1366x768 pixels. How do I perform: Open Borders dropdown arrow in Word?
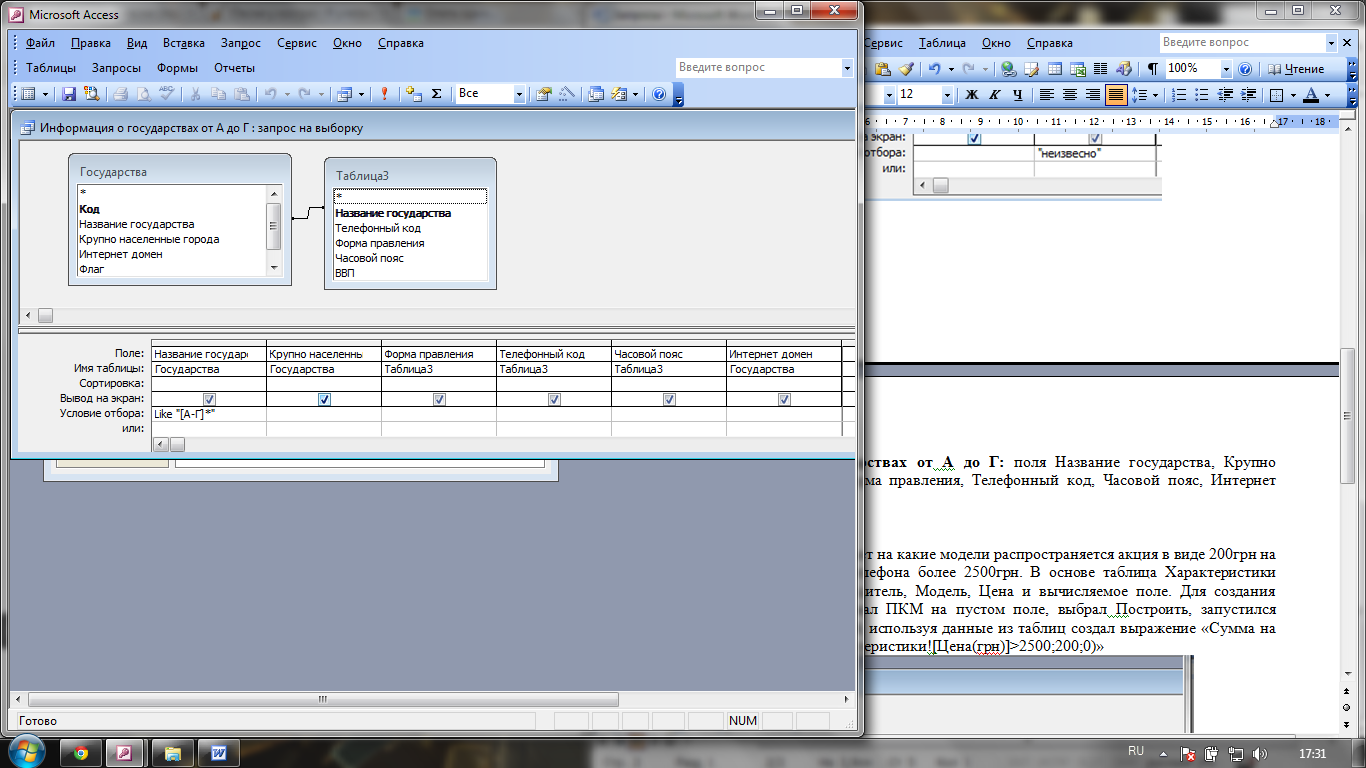tap(1293, 95)
